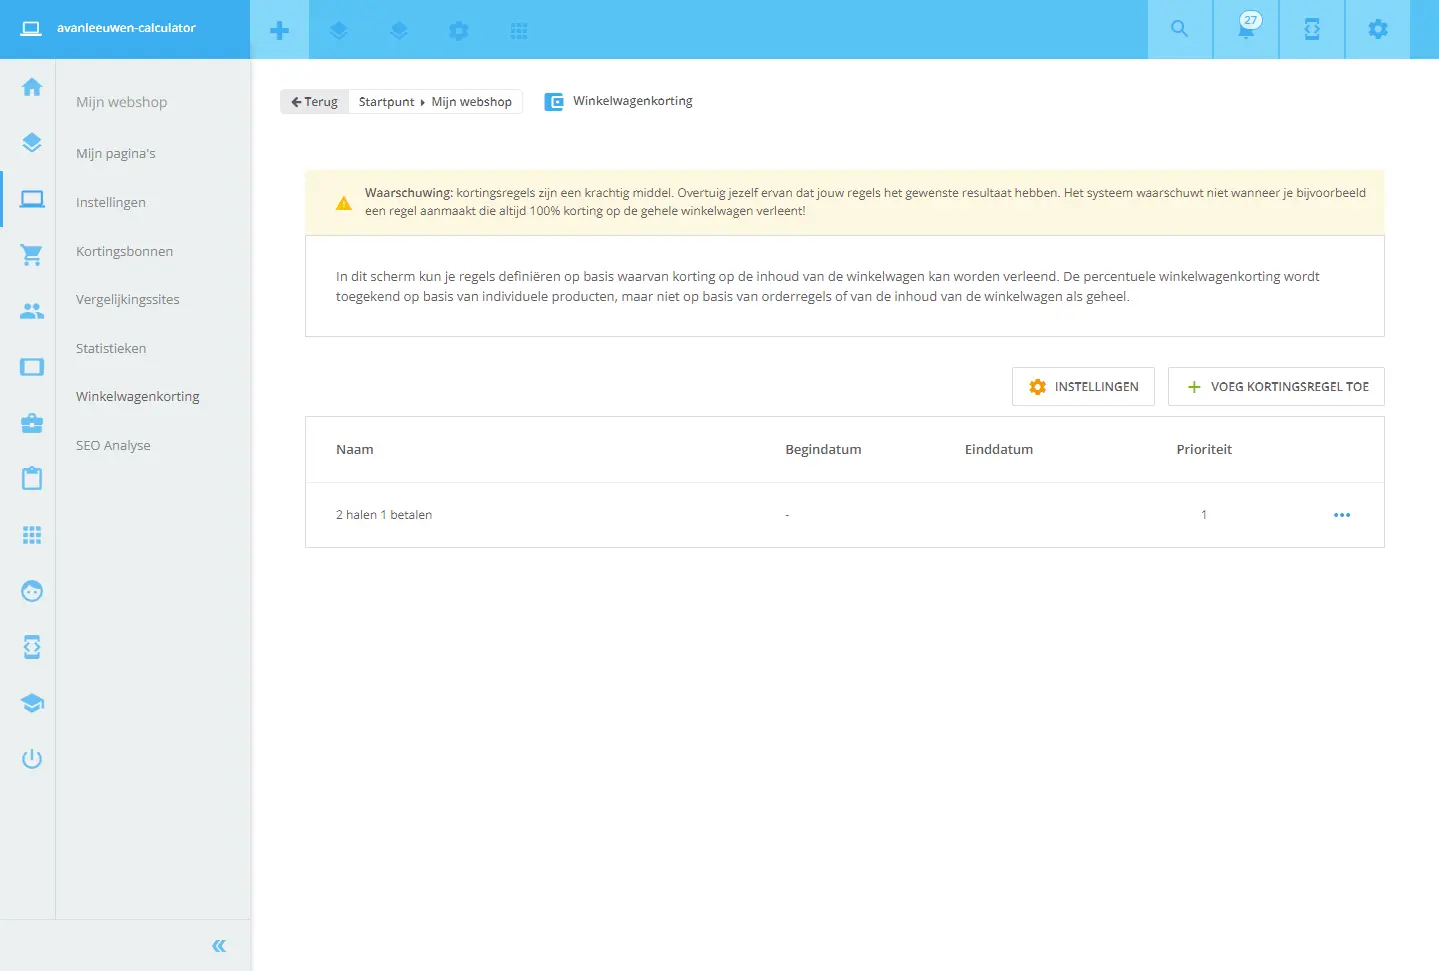
Task: Click the plus icon in top bar
Action: tap(280, 30)
